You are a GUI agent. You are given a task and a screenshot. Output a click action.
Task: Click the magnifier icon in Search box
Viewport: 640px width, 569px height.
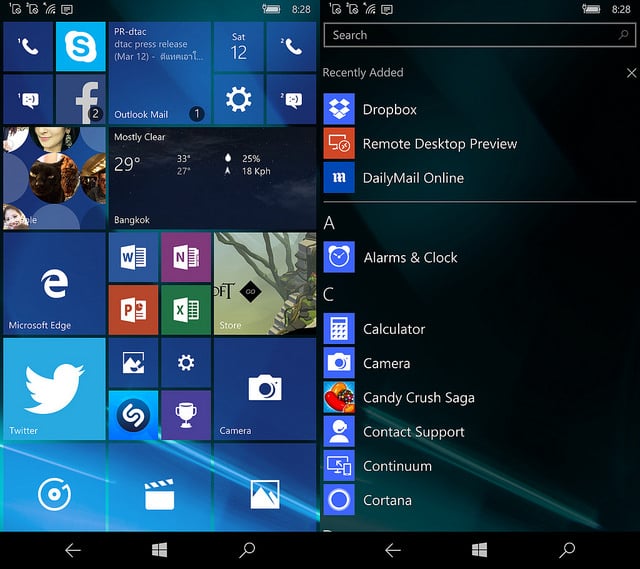coord(623,35)
